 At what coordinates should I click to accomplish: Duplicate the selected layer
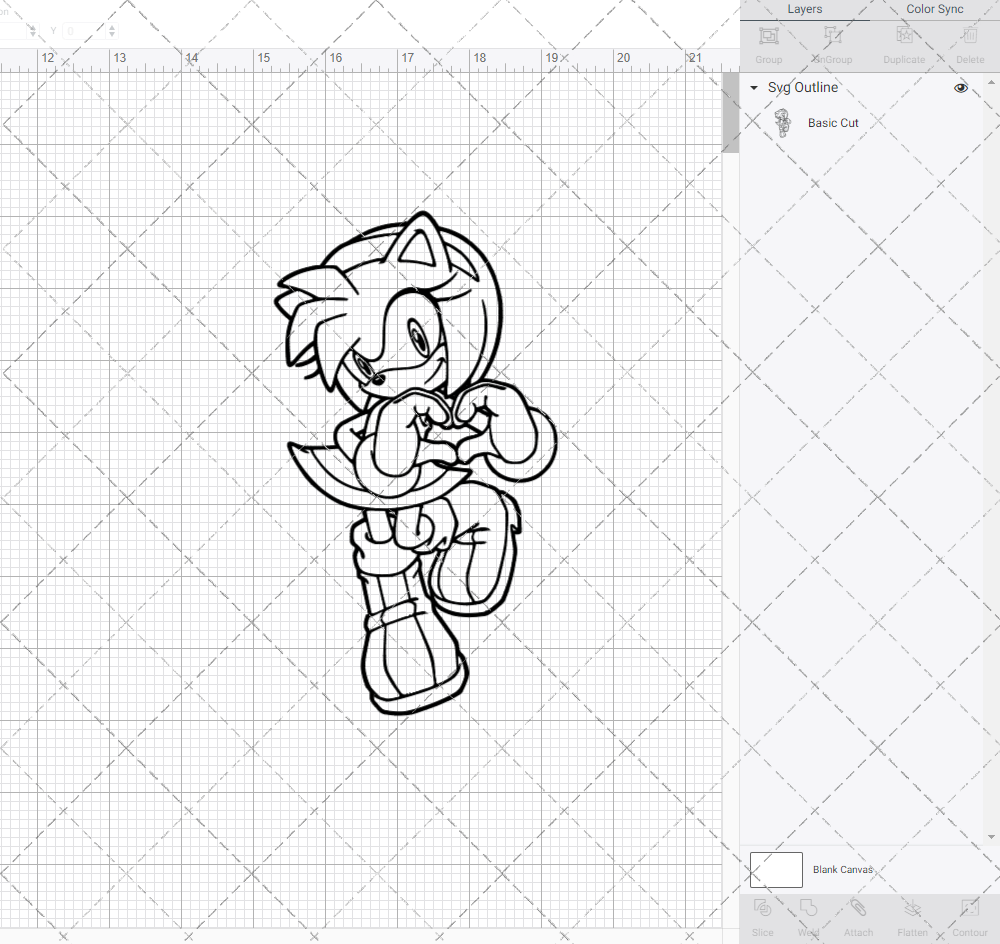(903, 40)
